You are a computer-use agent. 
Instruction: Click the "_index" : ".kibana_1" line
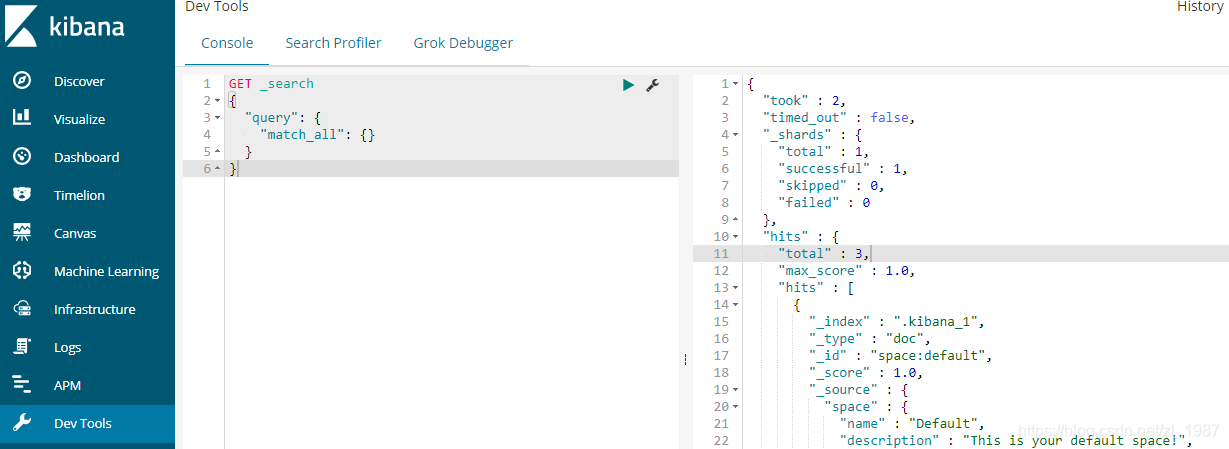click(898, 322)
